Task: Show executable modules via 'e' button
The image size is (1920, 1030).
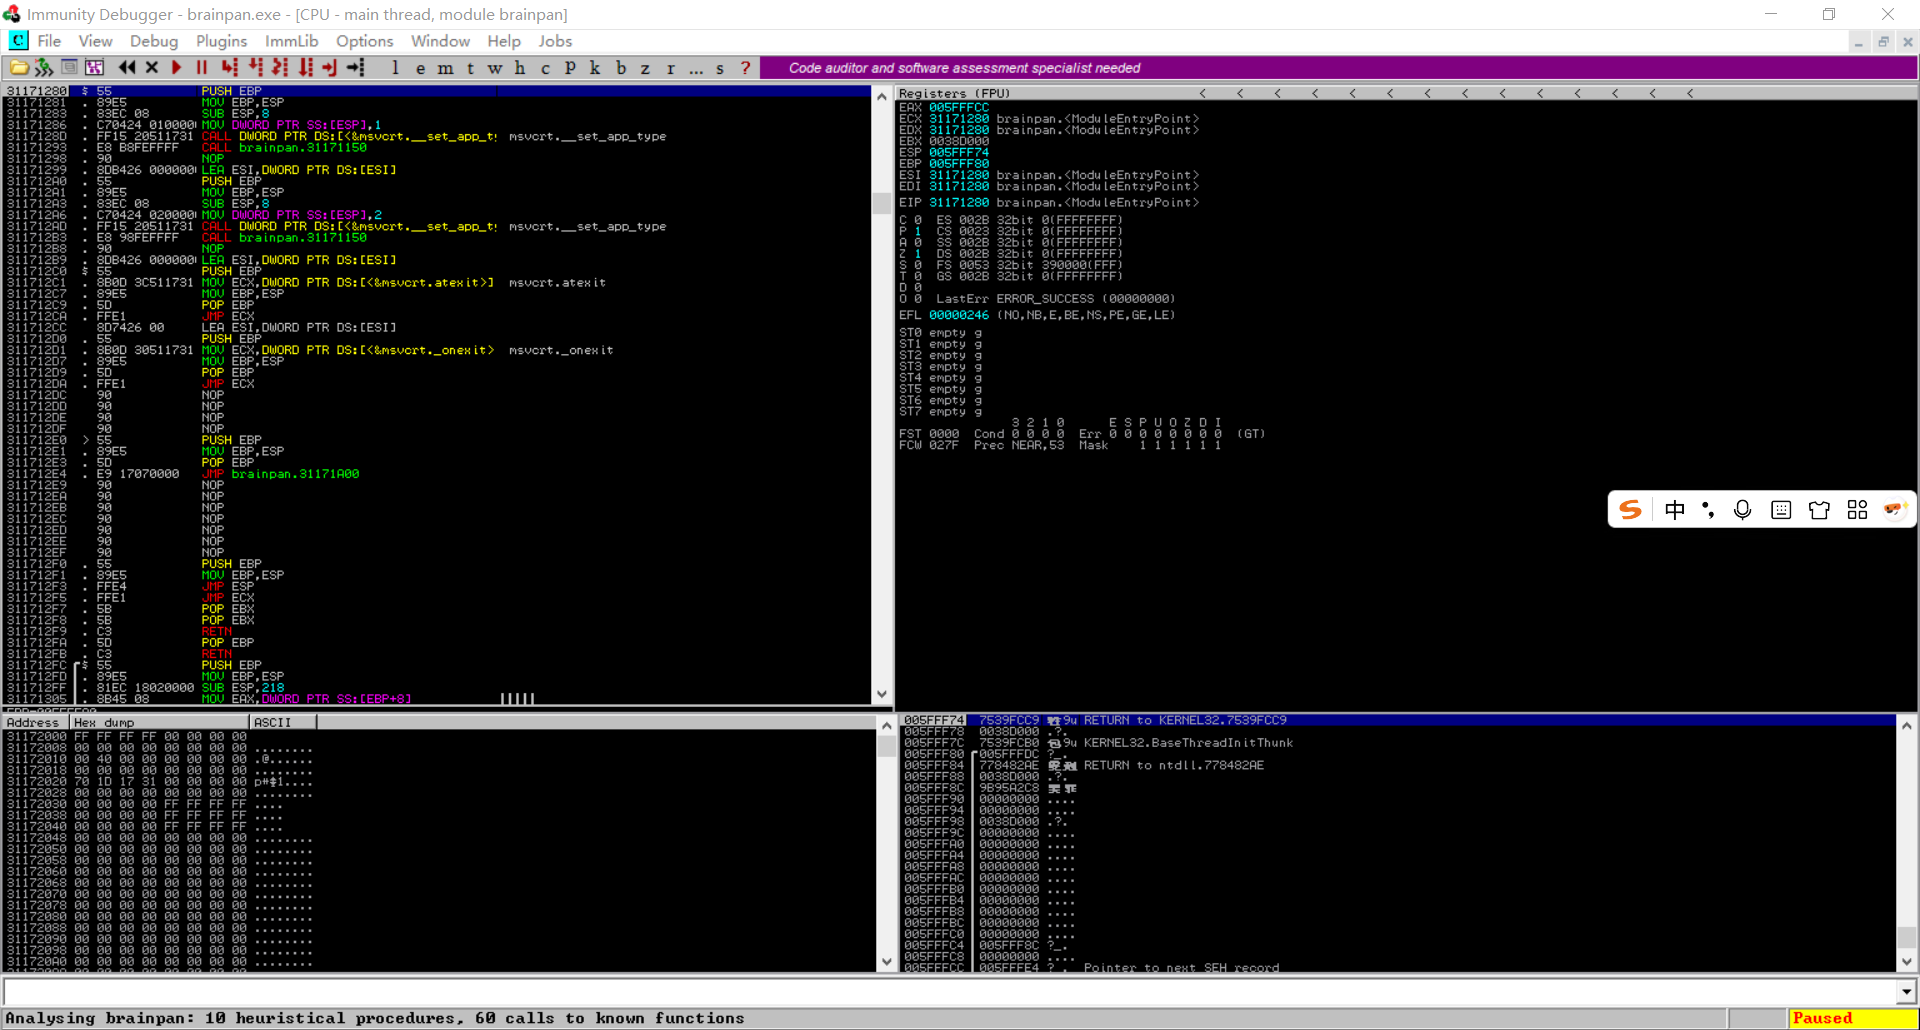Action: coord(420,68)
